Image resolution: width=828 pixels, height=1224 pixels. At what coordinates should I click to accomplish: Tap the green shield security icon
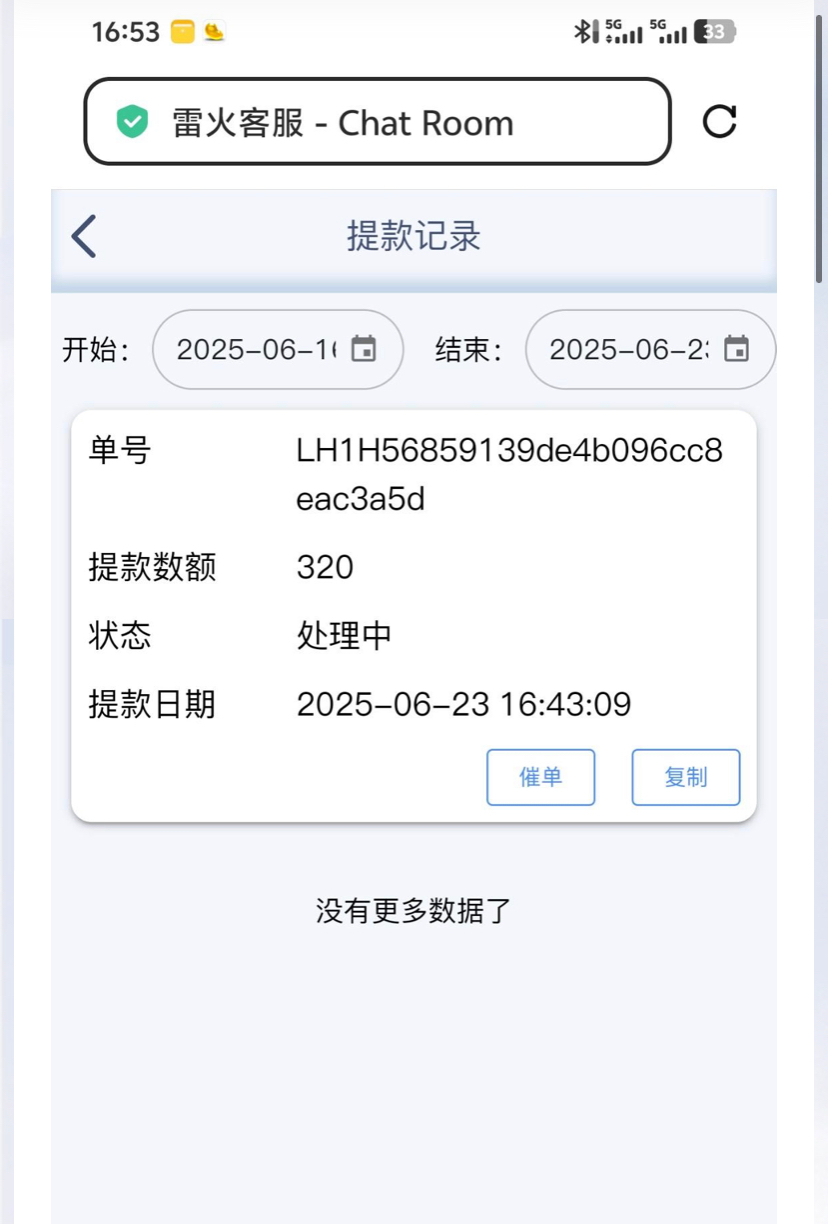(x=132, y=122)
